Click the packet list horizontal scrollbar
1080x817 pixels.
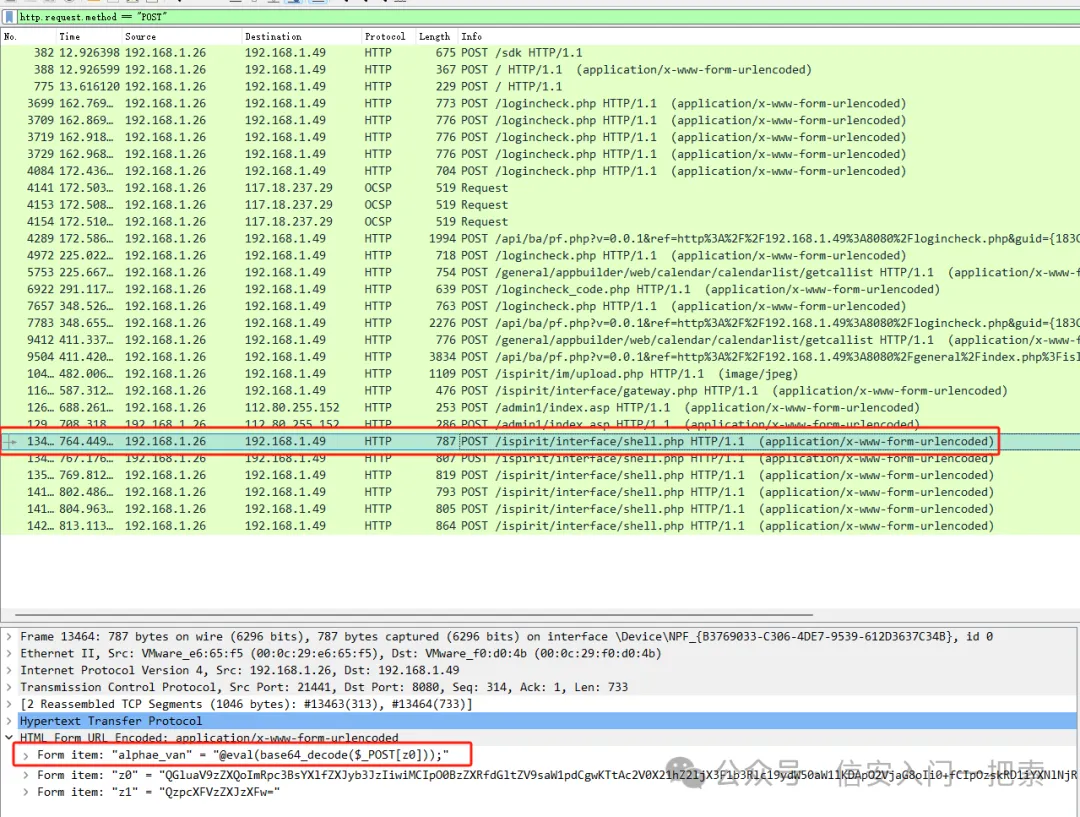point(413,614)
